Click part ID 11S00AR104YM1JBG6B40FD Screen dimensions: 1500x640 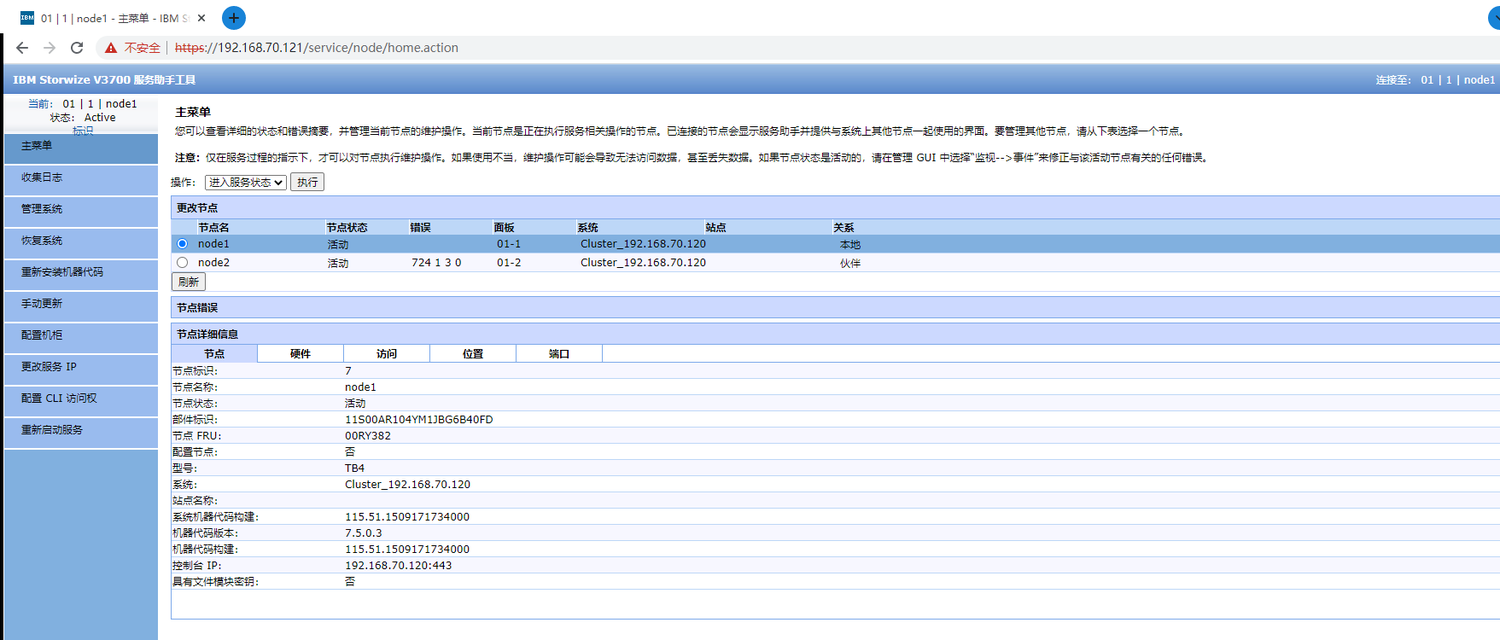click(419, 420)
